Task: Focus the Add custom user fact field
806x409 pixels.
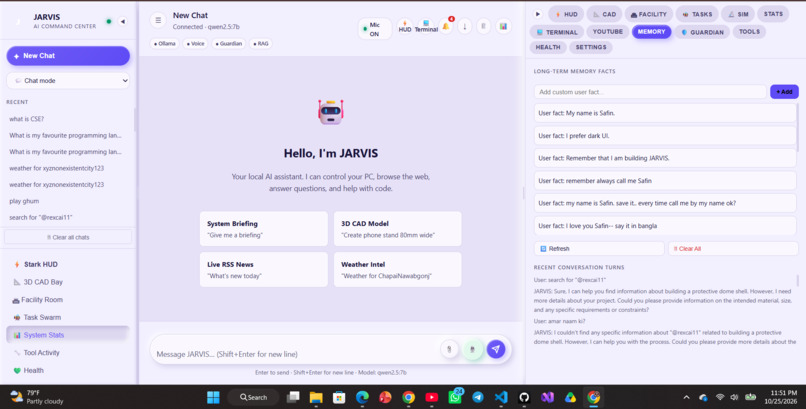Action: (x=650, y=92)
